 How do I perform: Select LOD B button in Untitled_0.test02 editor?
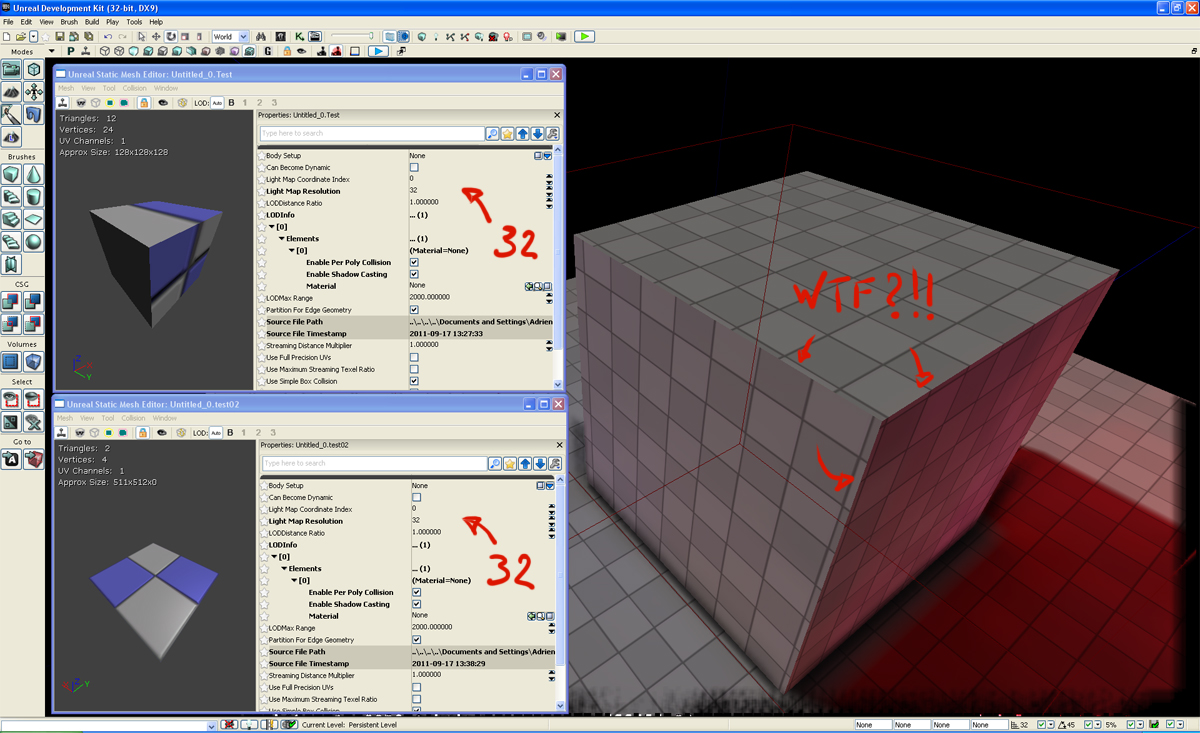tap(231, 432)
